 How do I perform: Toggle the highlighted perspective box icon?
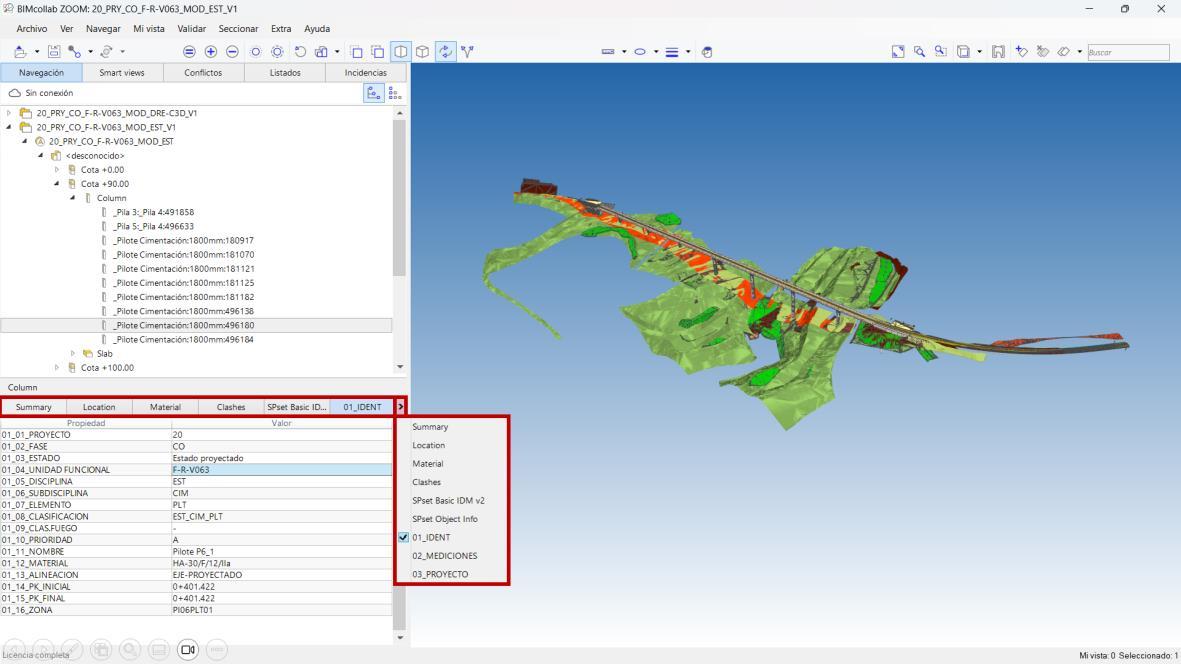point(401,52)
